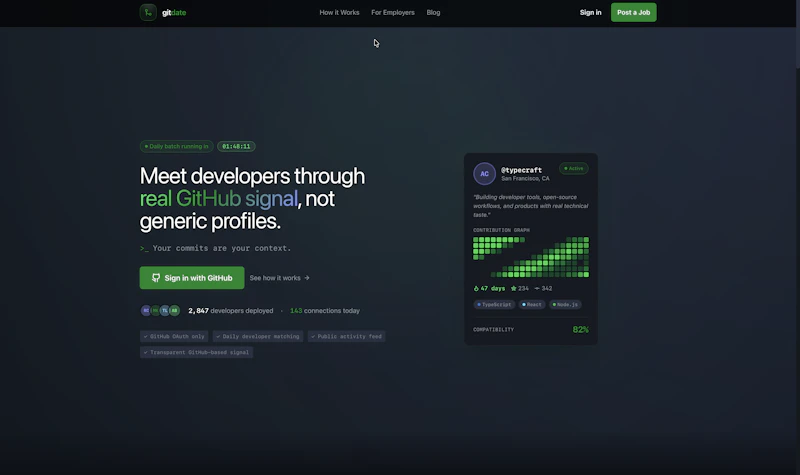Click the real GitHub signal headline text
Image resolution: width=800 pixels, height=475 pixels.
click(x=218, y=198)
